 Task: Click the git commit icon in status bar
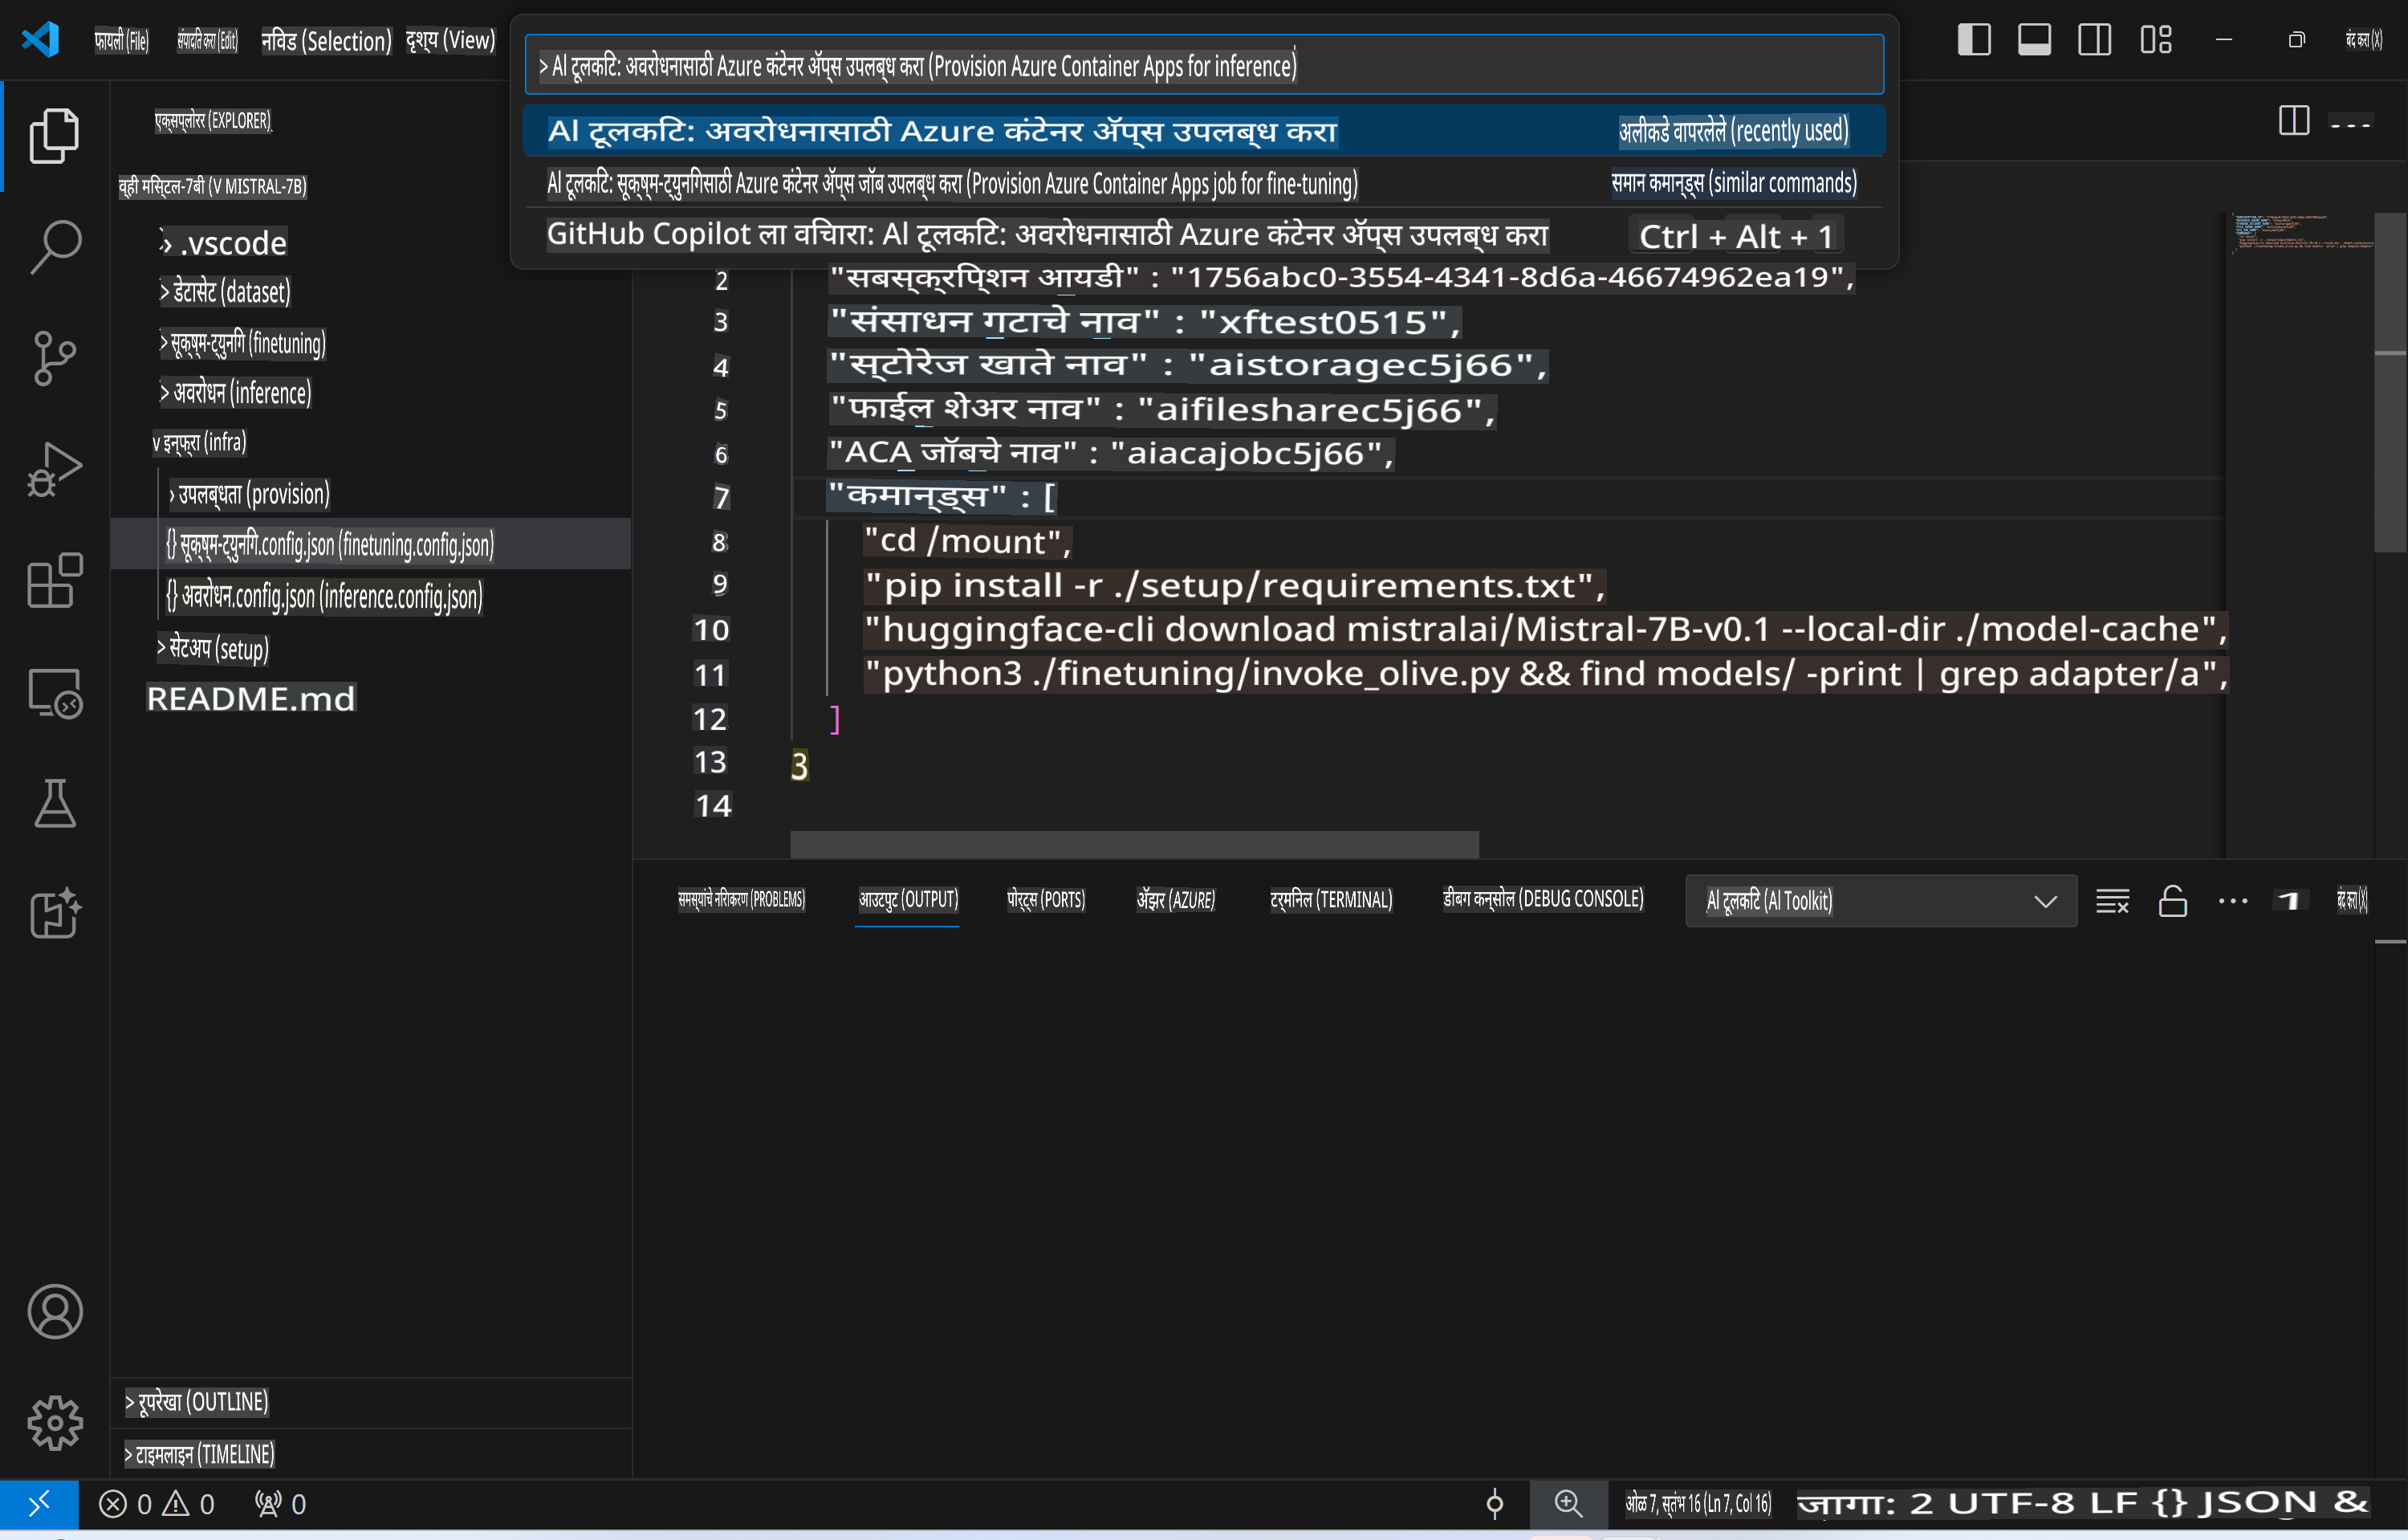[1495, 1503]
